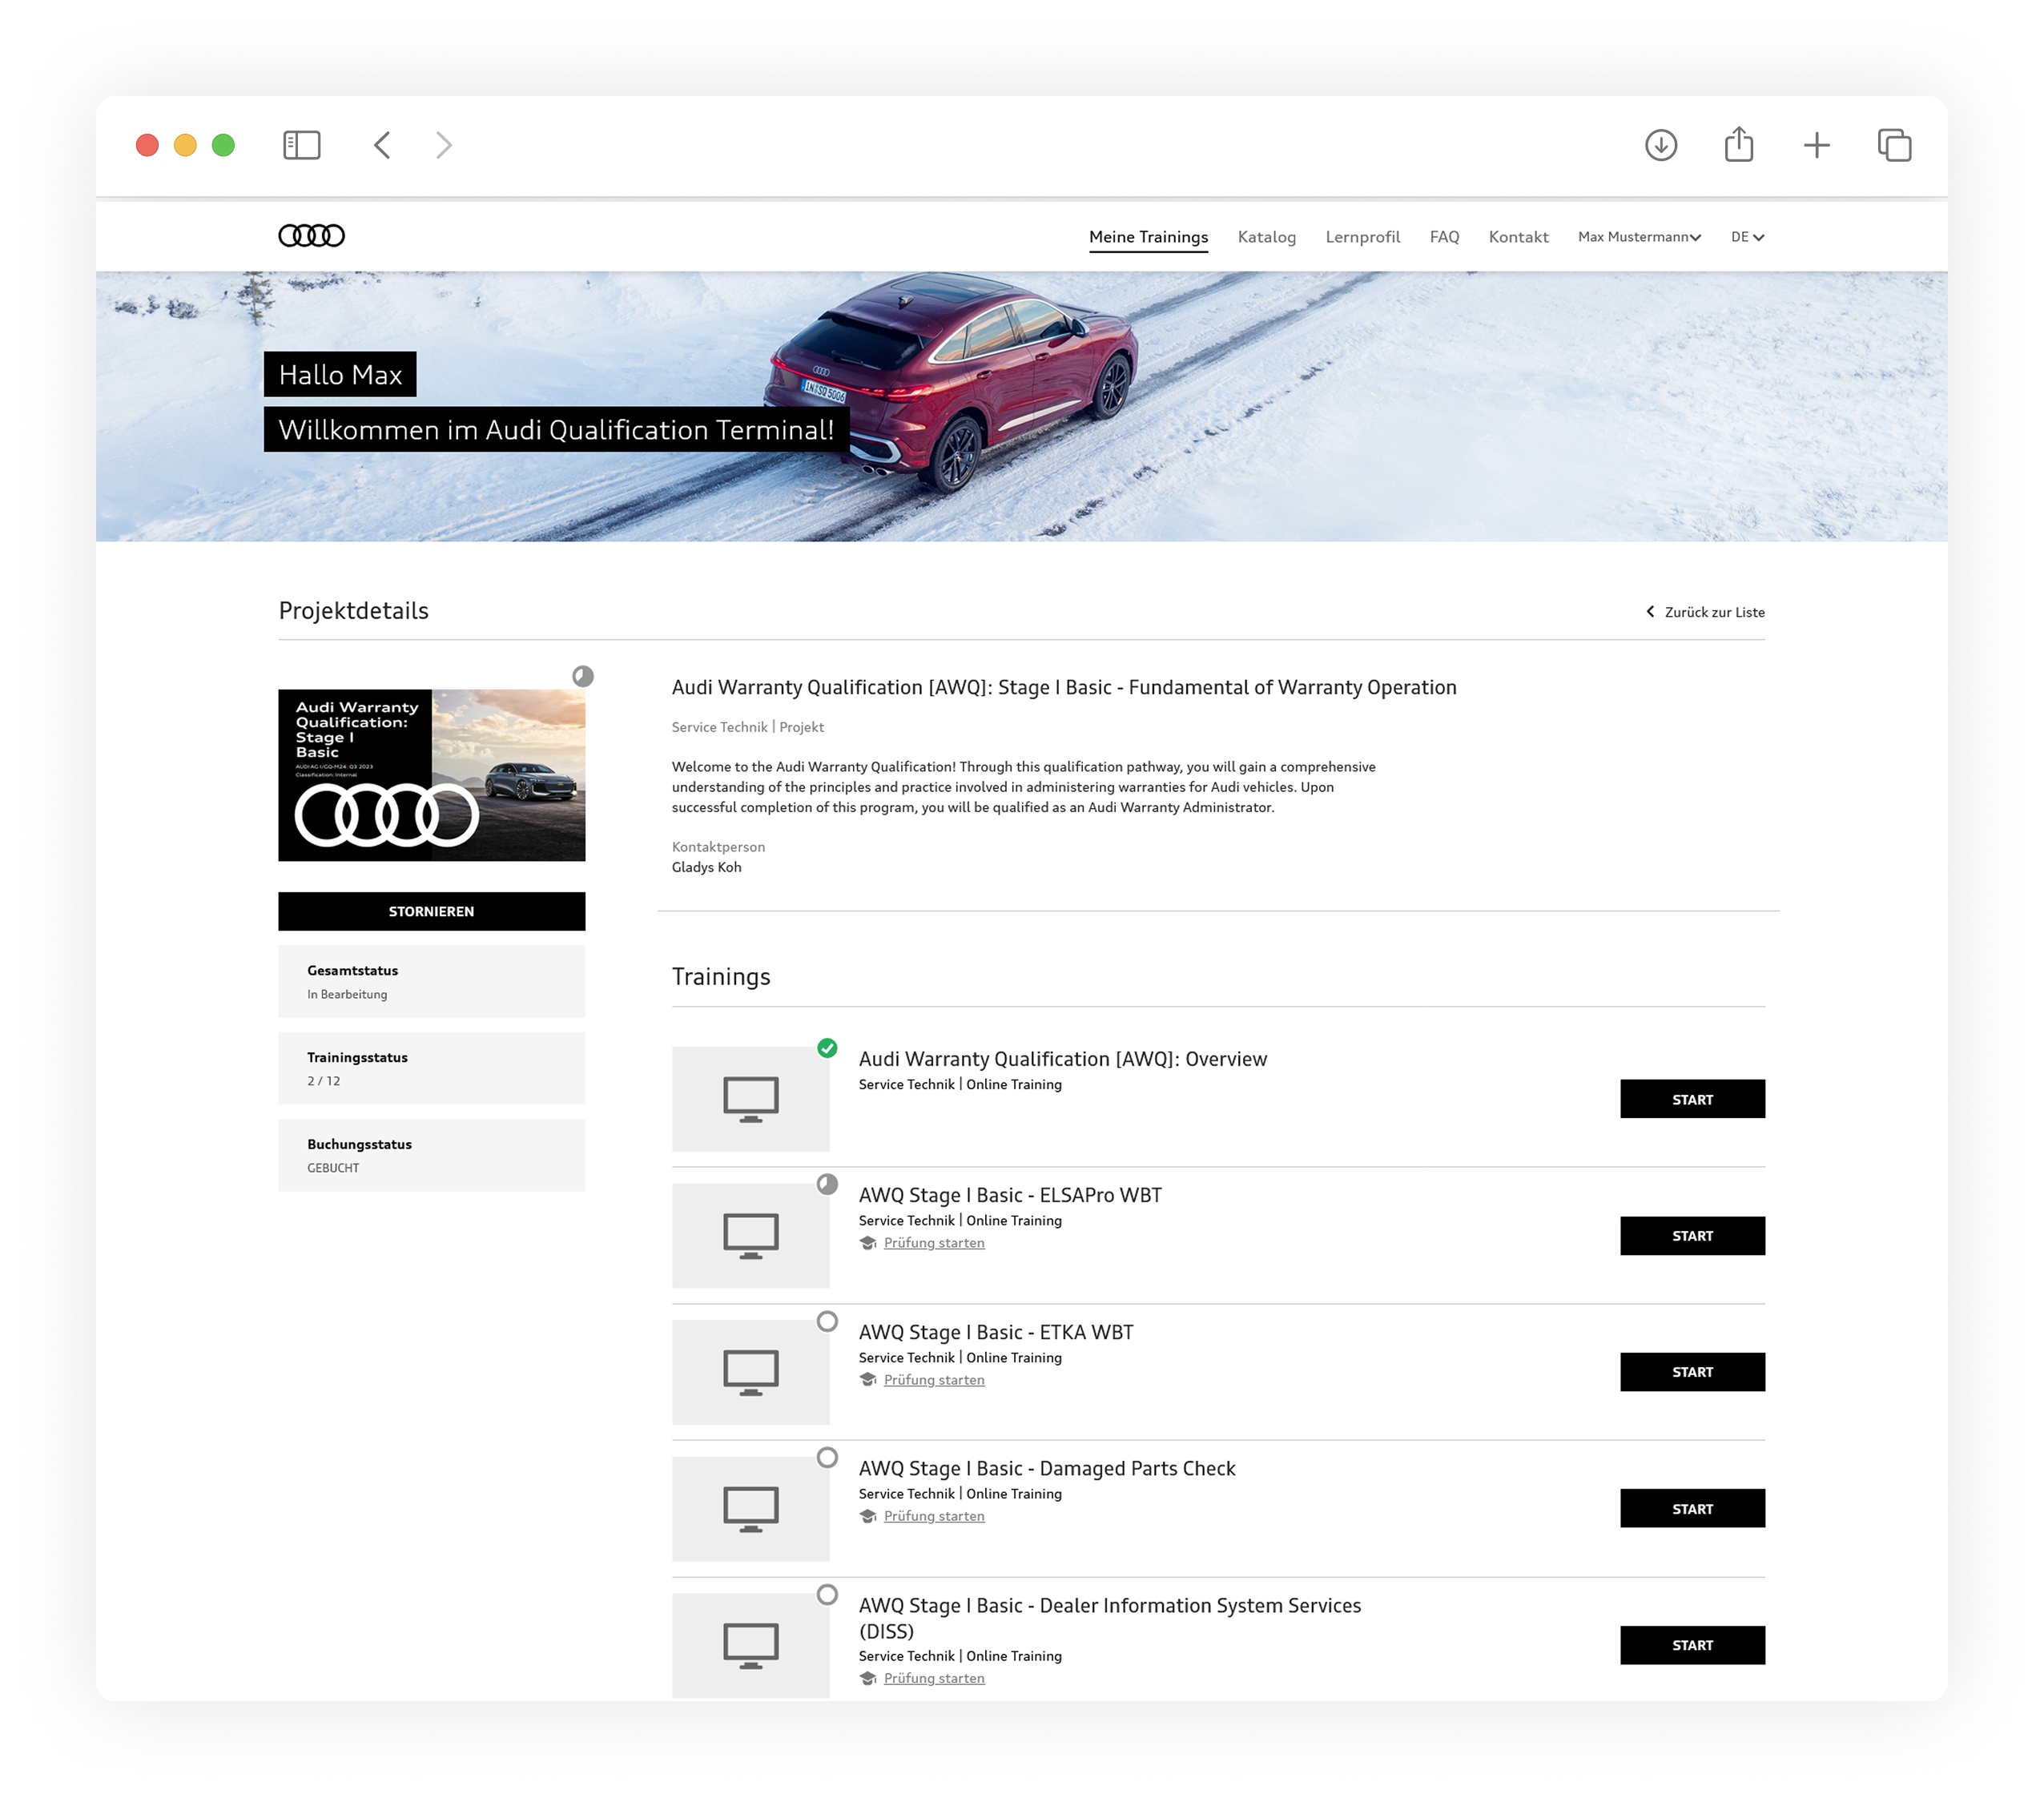Show the tab overview icon

(x=1894, y=146)
